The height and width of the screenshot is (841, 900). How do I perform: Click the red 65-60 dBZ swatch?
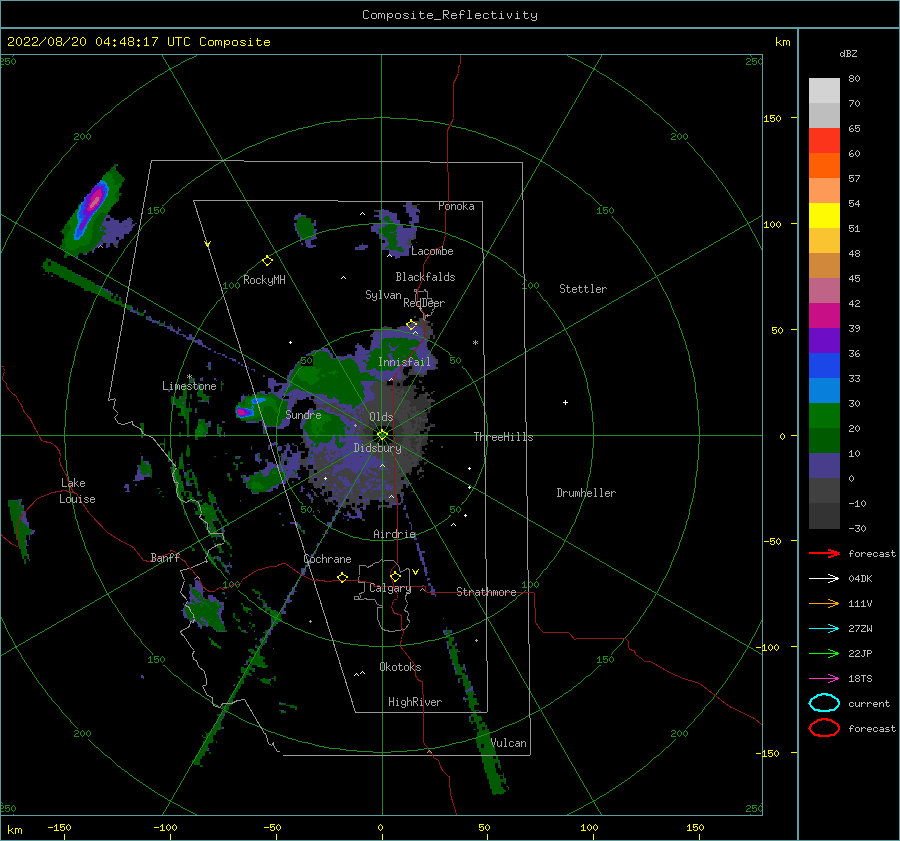pyautogui.click(x=824, y=141)
